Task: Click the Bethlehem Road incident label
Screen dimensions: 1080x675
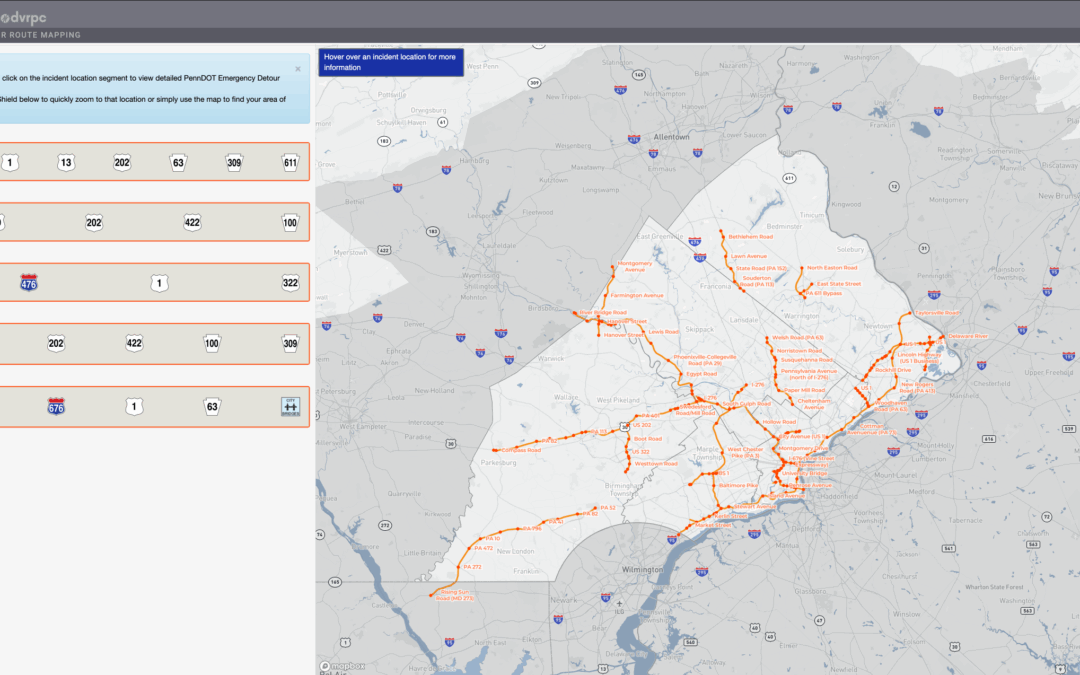Action: click(750, 237)
